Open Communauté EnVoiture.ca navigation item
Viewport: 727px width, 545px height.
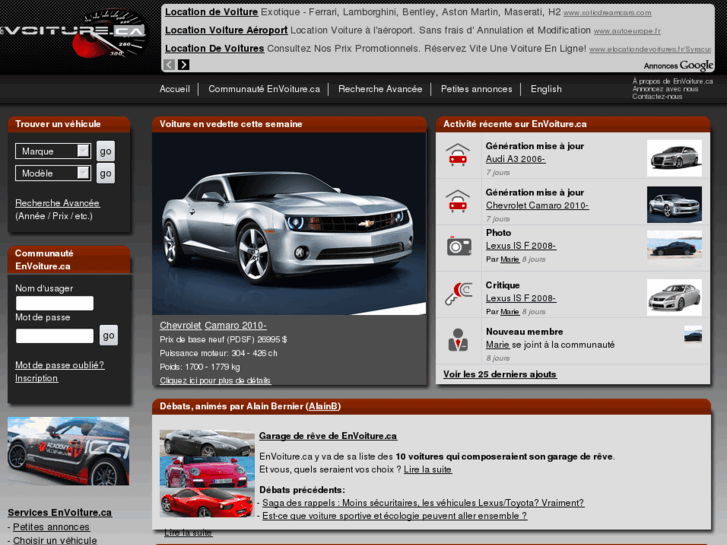pyautogui.click(x=264, y=89)
